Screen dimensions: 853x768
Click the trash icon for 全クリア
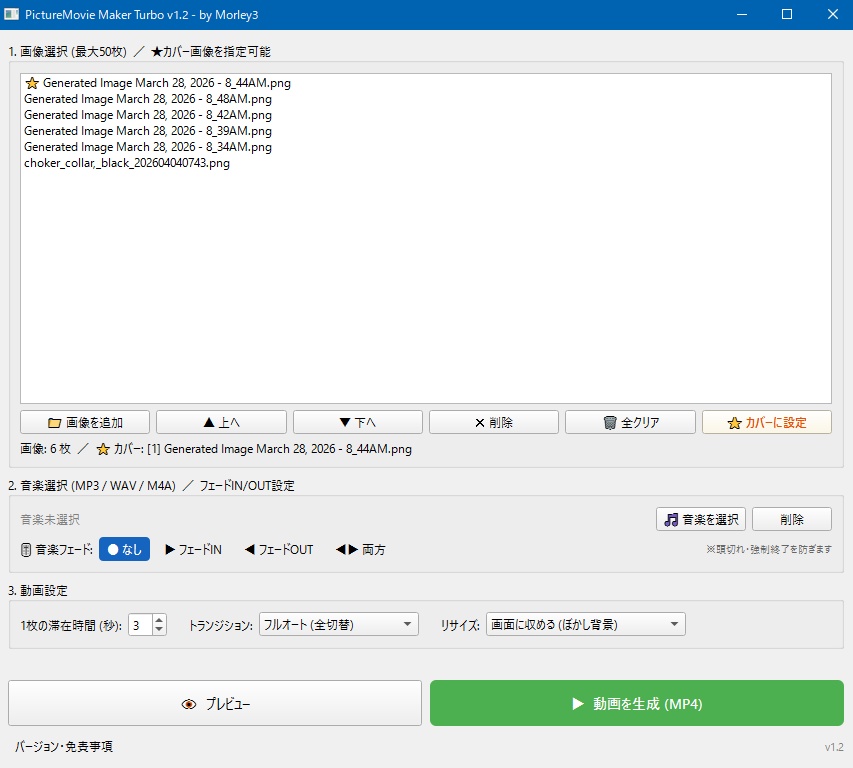(x=610, y=421)
